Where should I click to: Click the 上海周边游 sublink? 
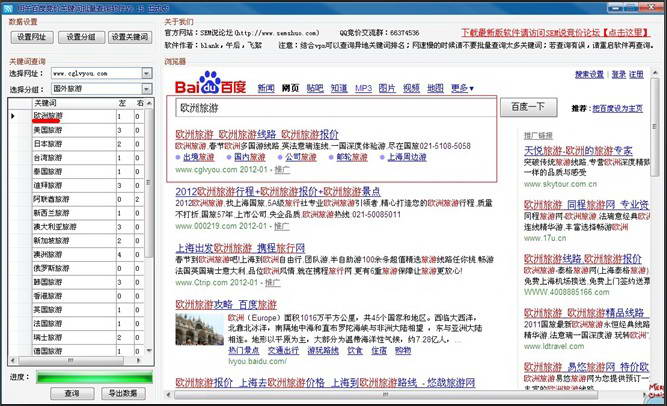click(x=407, y=157)
